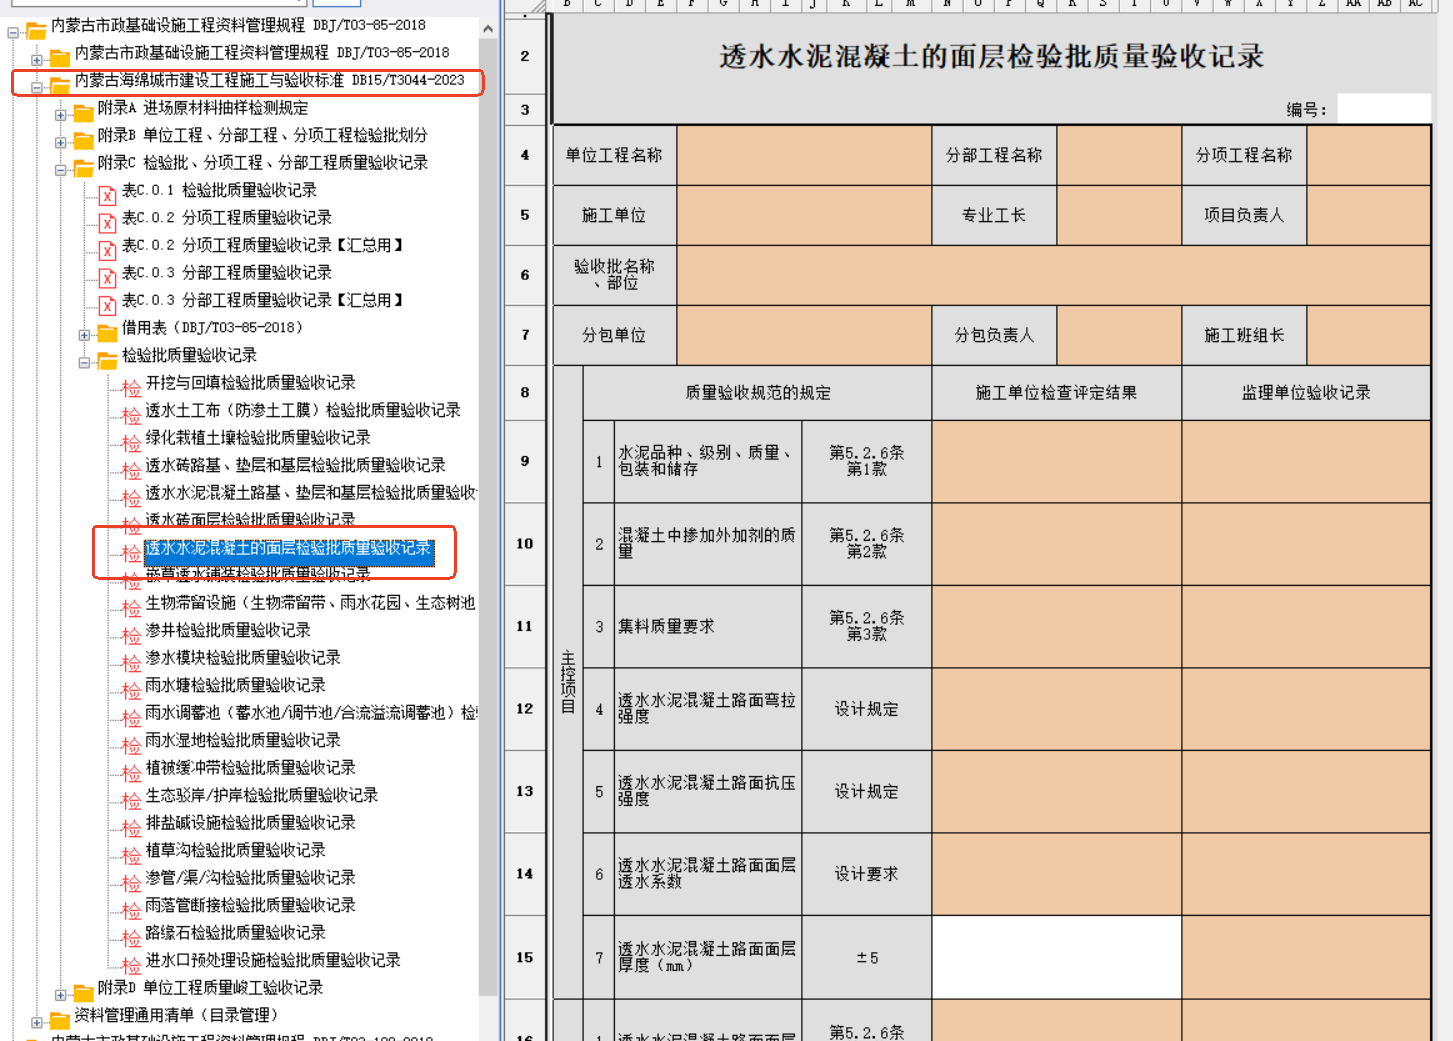Viewport: 1453px width, 1041px height.
Task: Select 透水砖路基、垫层和基层检验批质量验收记录
Action: 296,465
